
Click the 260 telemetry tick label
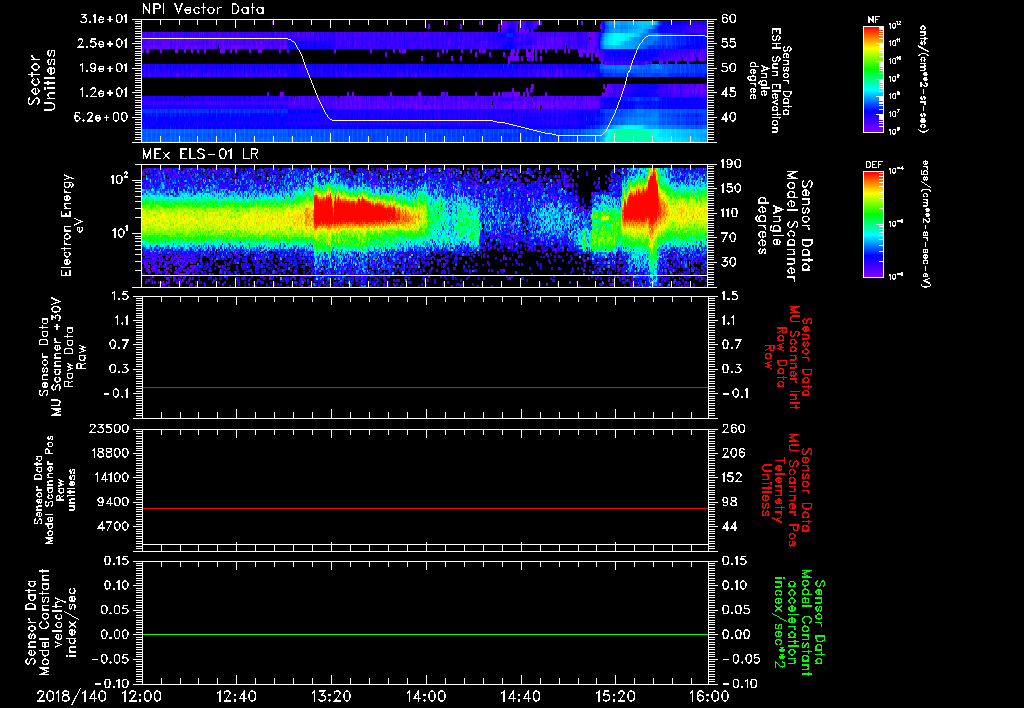pos(732,429)
